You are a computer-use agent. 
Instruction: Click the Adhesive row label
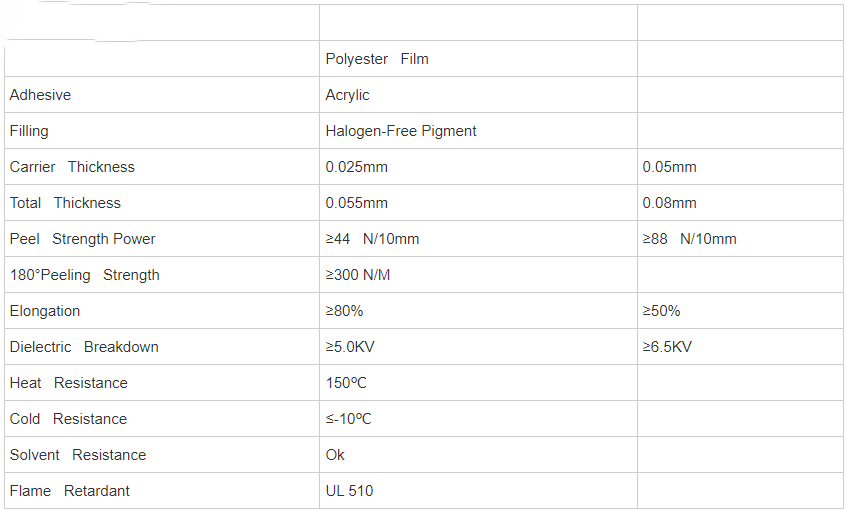click(40, 95)
